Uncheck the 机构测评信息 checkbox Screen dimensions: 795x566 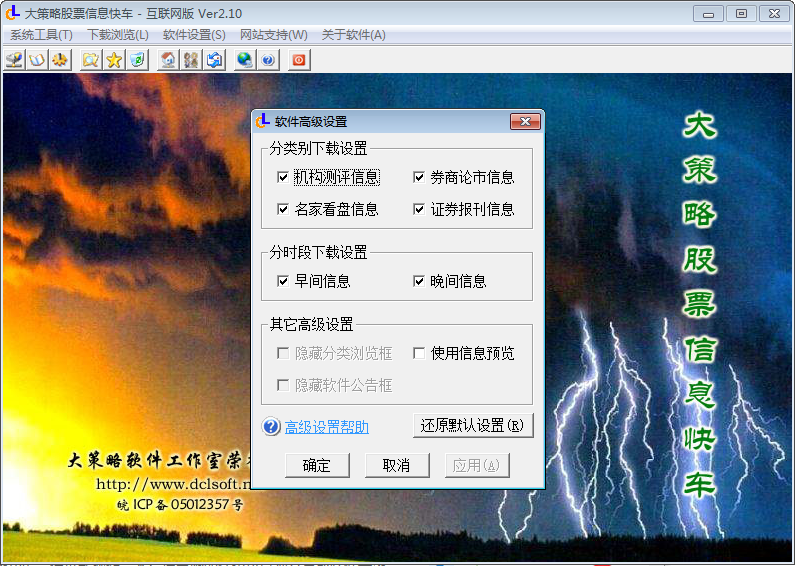(x=283, y=178)
